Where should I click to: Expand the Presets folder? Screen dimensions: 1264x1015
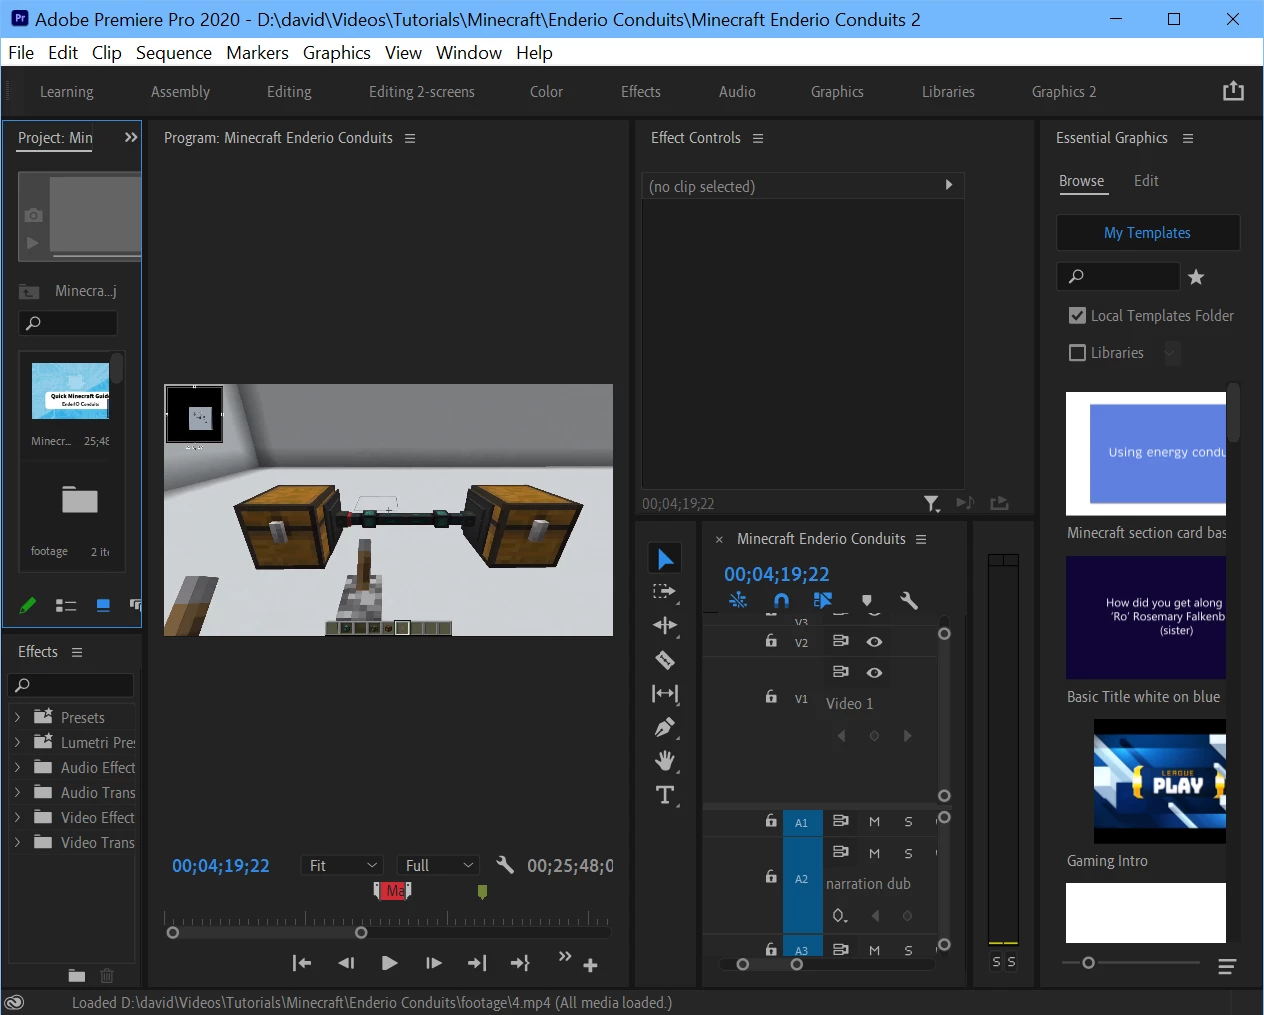(17, 717)
